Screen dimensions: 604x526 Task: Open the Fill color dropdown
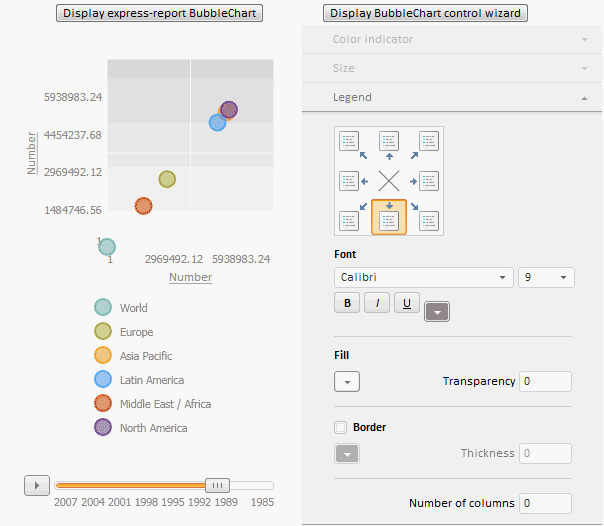(346, 381)
